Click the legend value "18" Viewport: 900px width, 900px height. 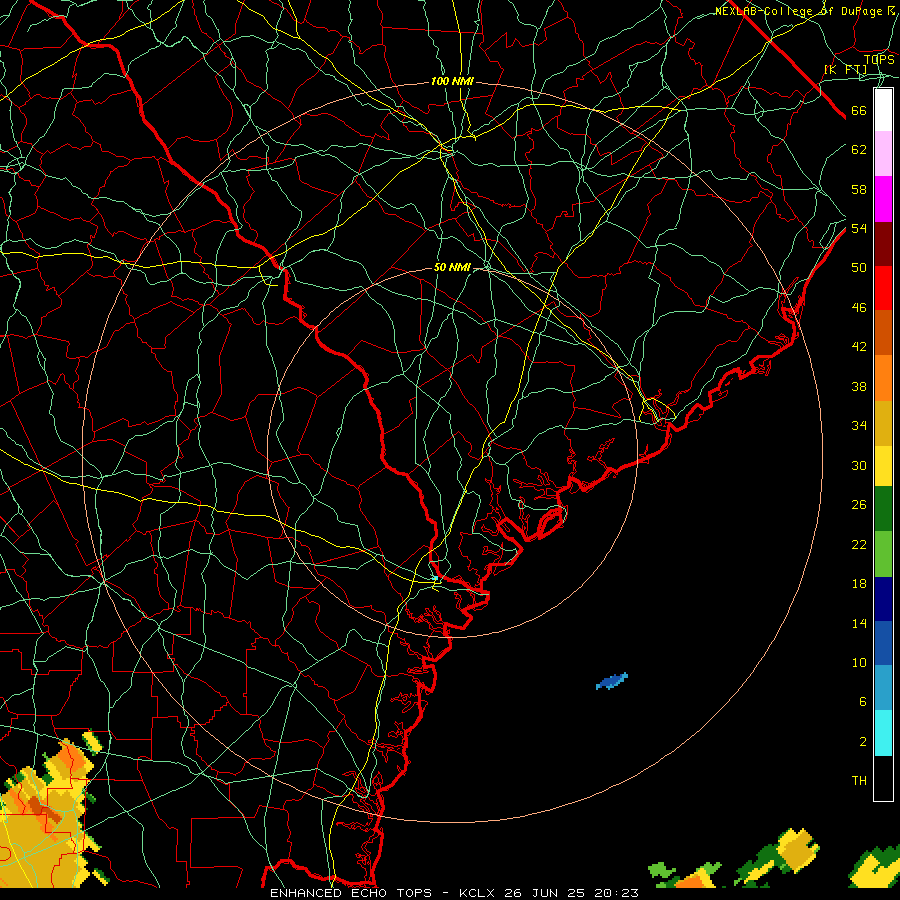859,584
